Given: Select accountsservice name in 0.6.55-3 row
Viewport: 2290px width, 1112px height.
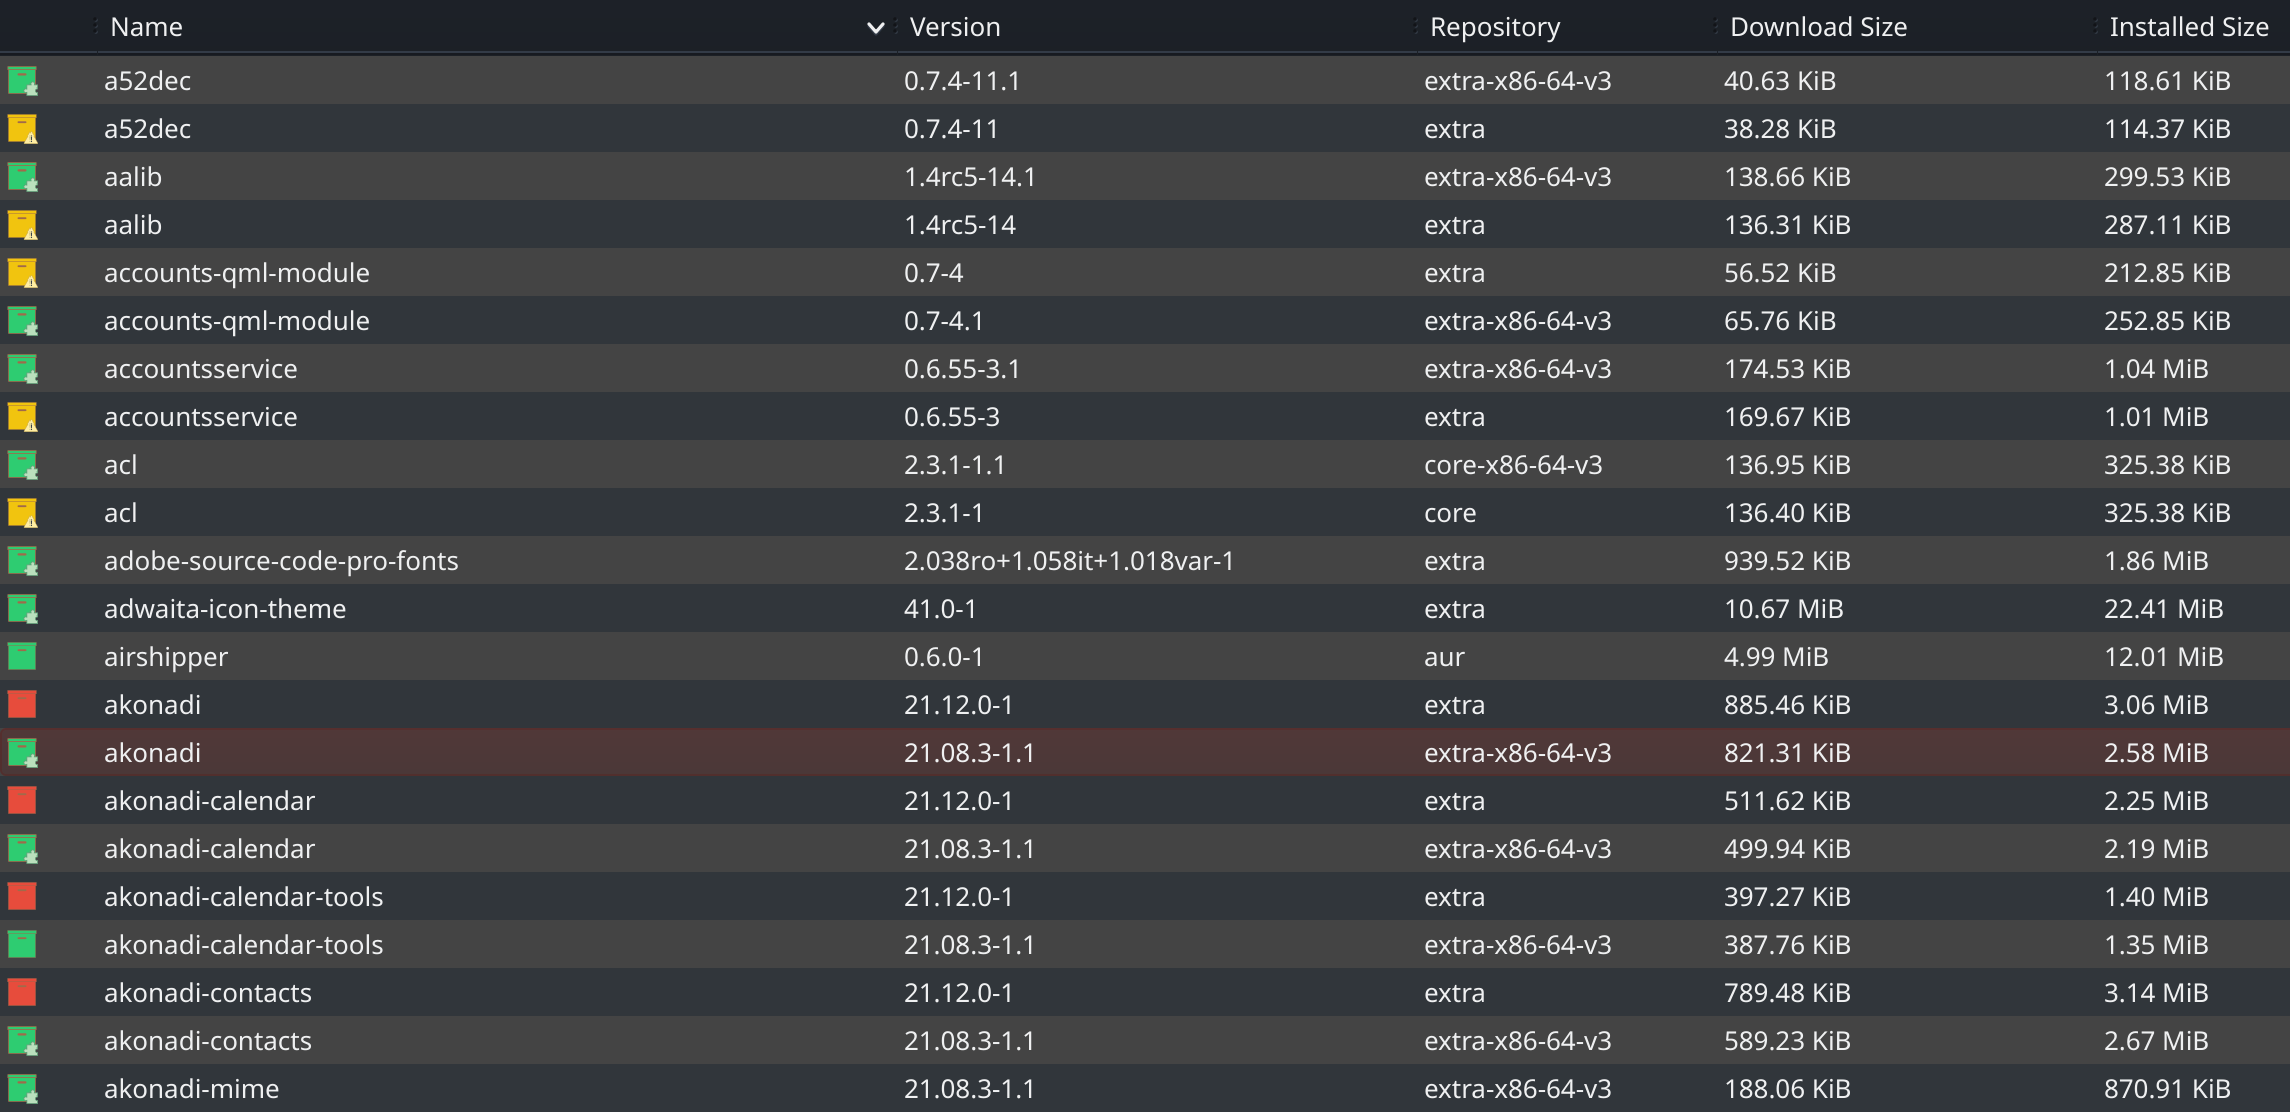Looking at the screenshot, I should pyautogui.click(x=201, y=417).
